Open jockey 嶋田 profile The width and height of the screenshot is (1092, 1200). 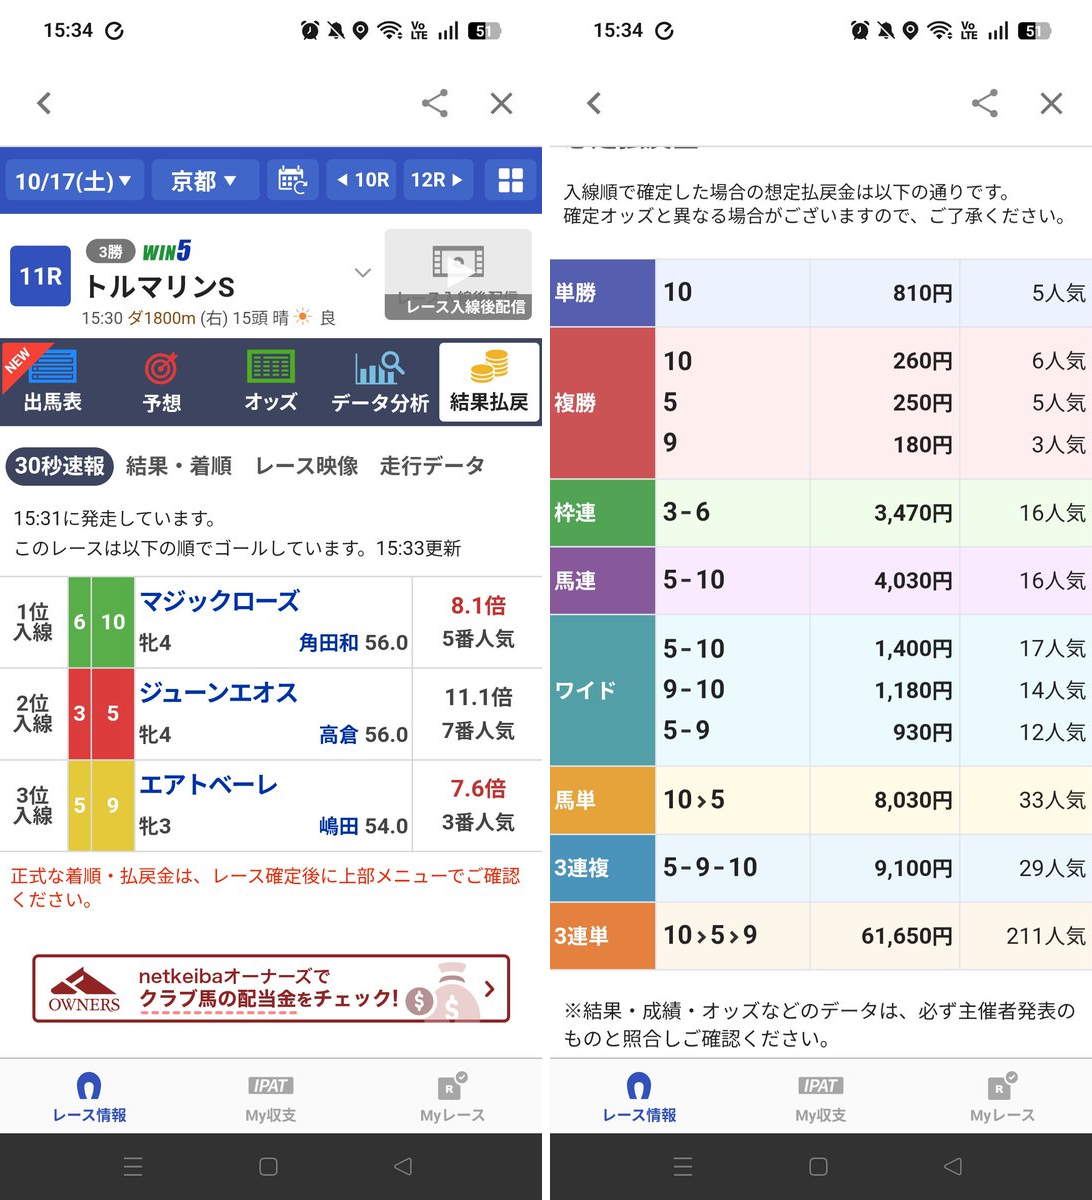[x=339, y=827]
